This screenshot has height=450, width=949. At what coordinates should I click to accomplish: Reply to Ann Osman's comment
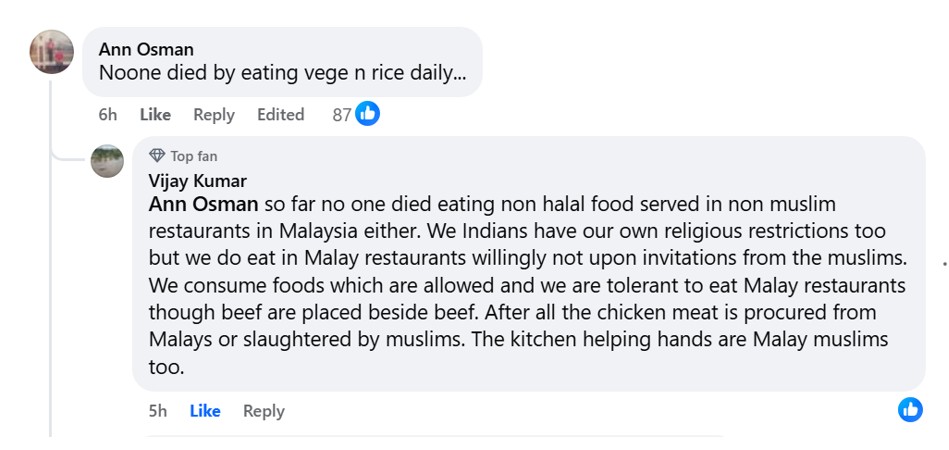click(213, 114)
